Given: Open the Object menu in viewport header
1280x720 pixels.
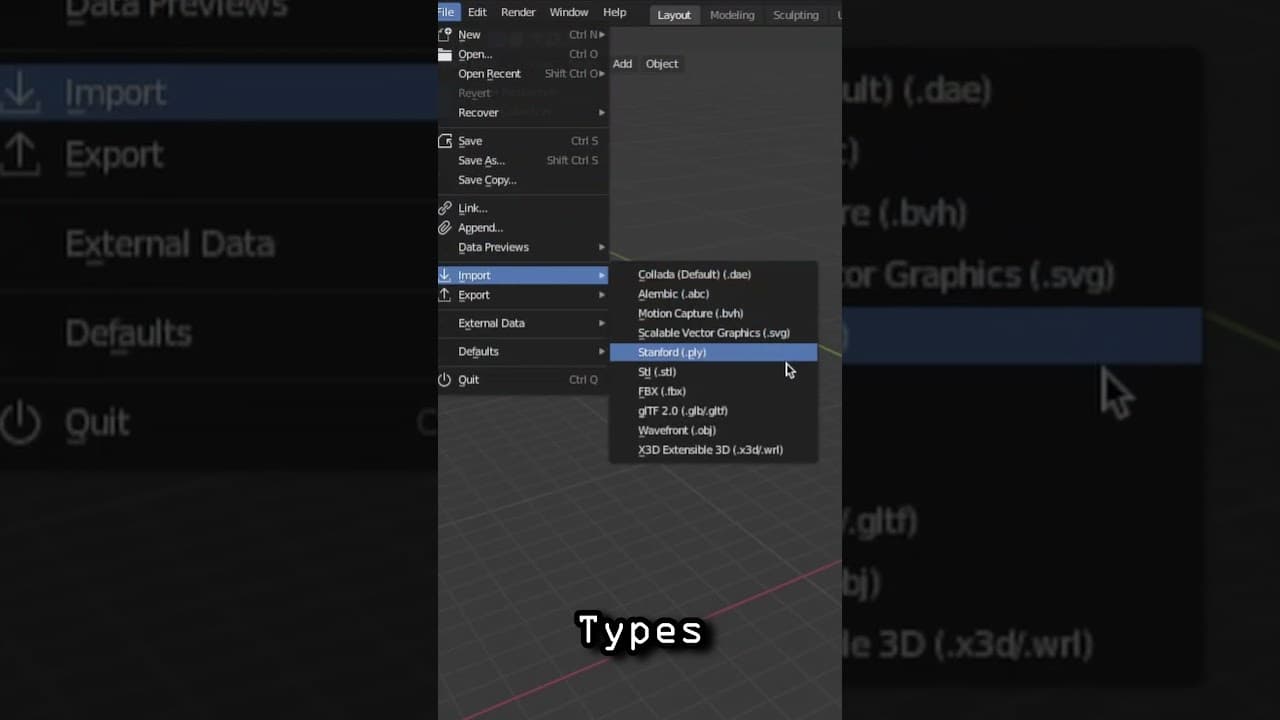Looking at the screenshot, I should [662, 64].
